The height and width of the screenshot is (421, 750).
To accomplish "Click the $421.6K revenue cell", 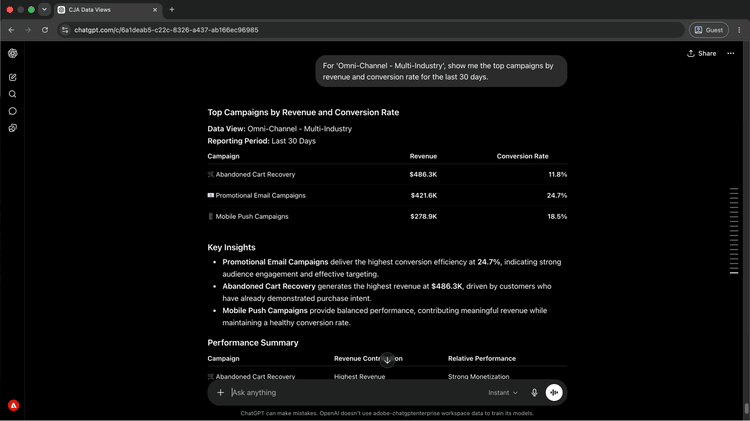I will (x=423, y=195).
